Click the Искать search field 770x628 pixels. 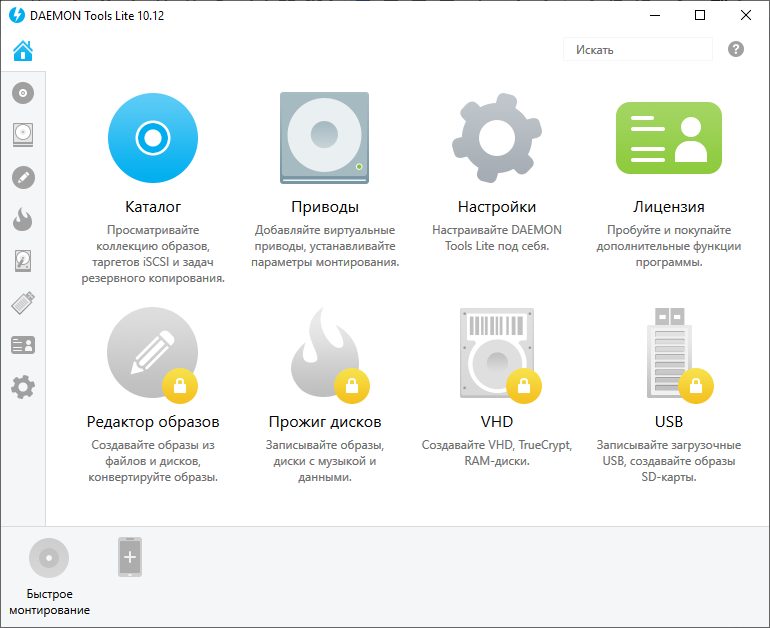point(637,50)
